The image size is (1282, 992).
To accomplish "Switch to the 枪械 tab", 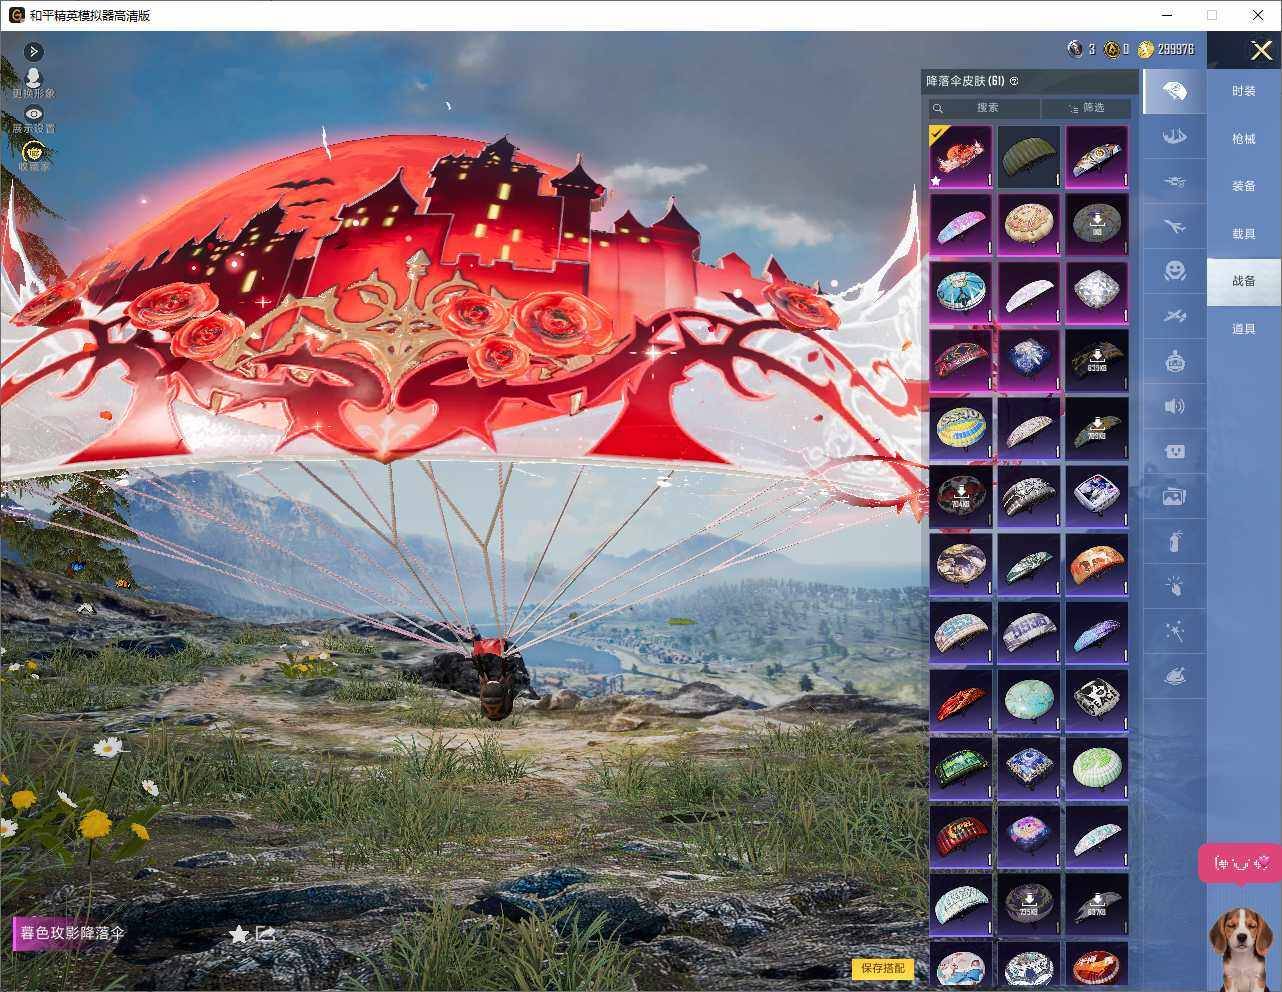I will [x=1243, y=139].
